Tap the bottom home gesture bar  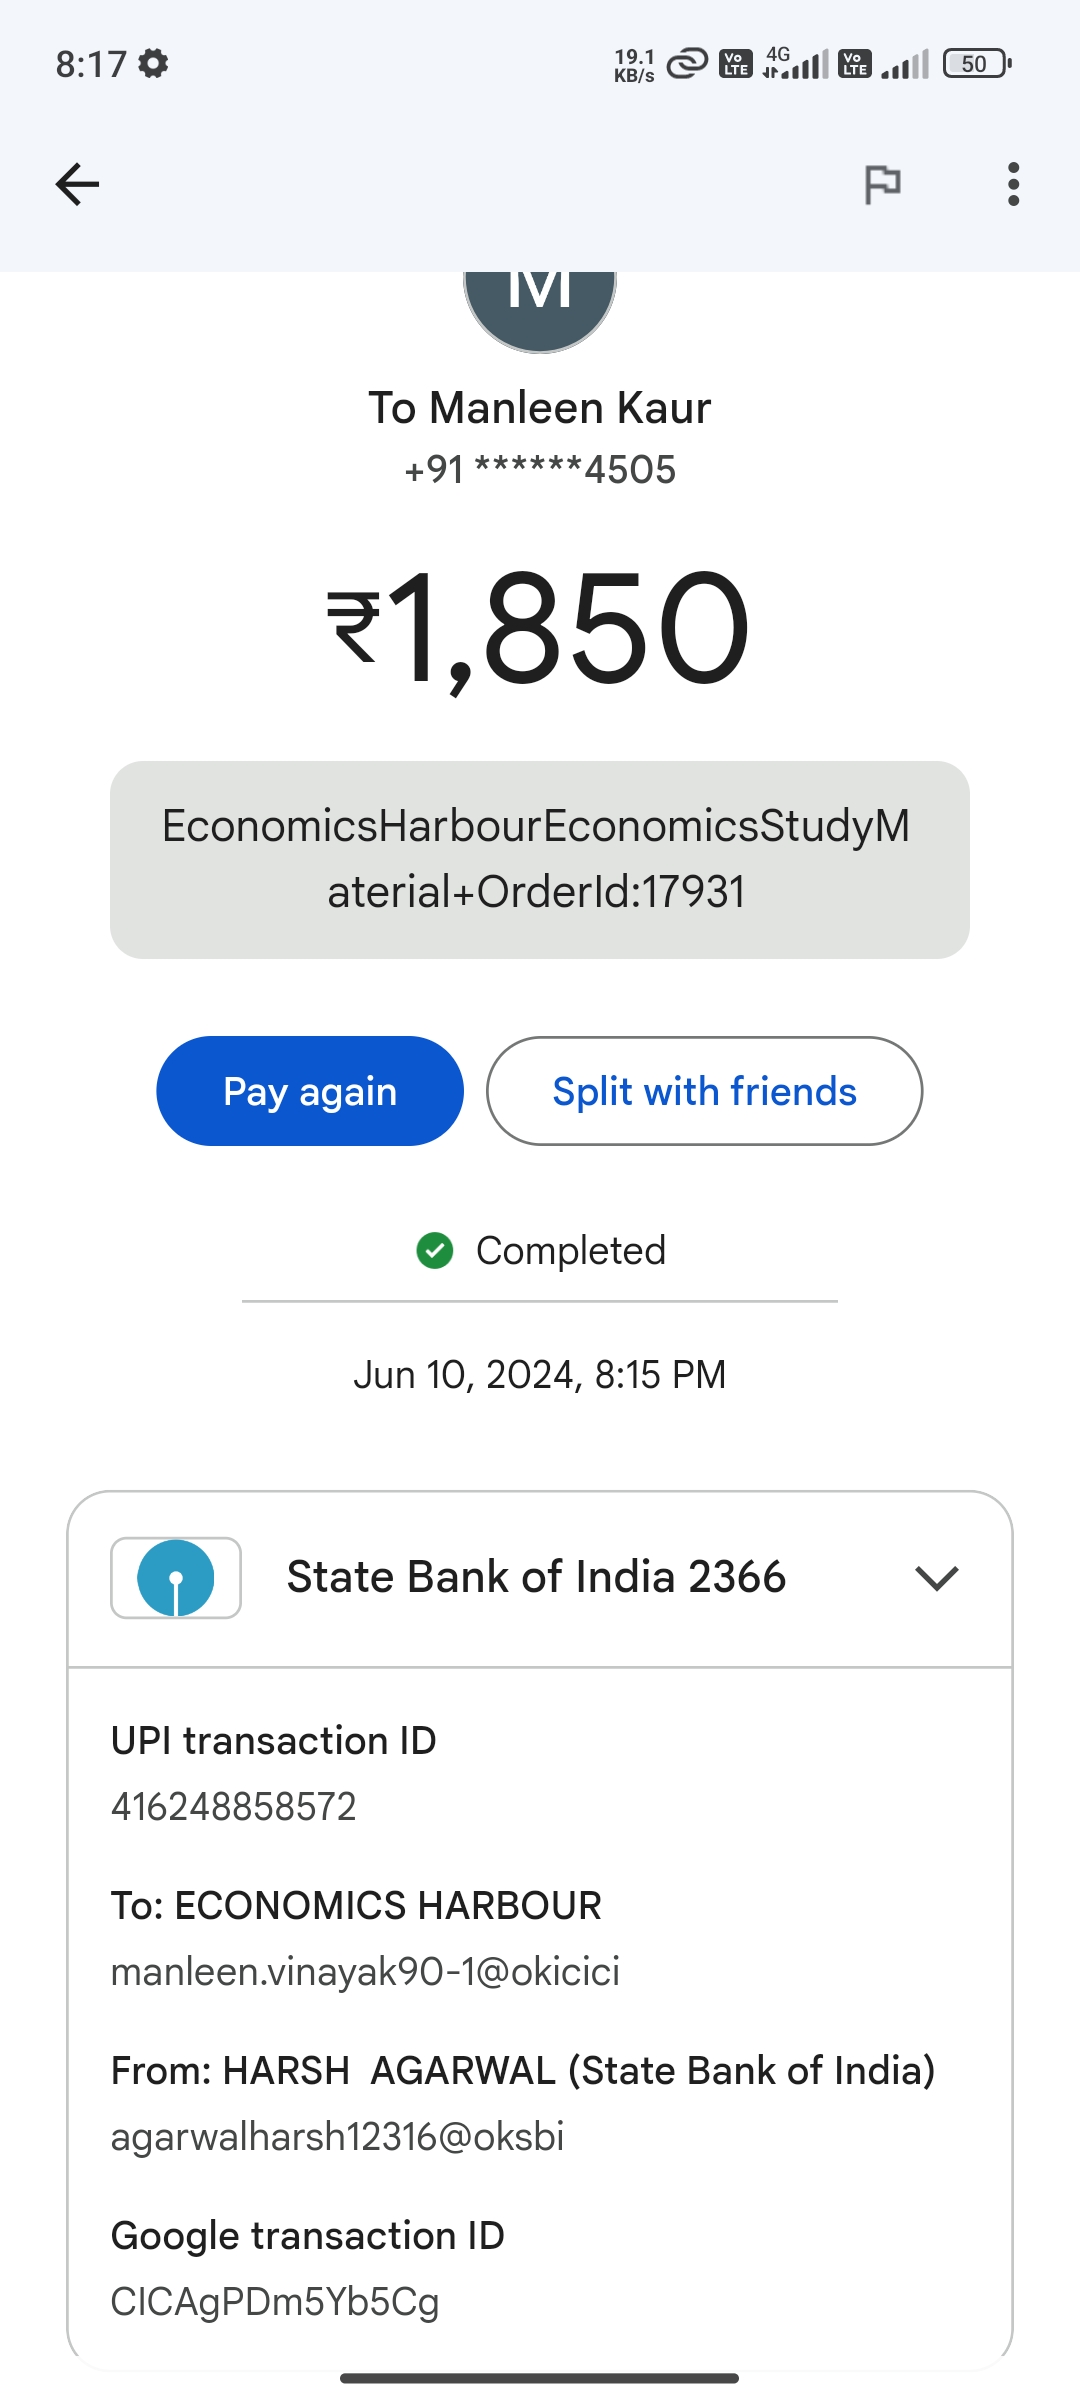coord(540,2378)
